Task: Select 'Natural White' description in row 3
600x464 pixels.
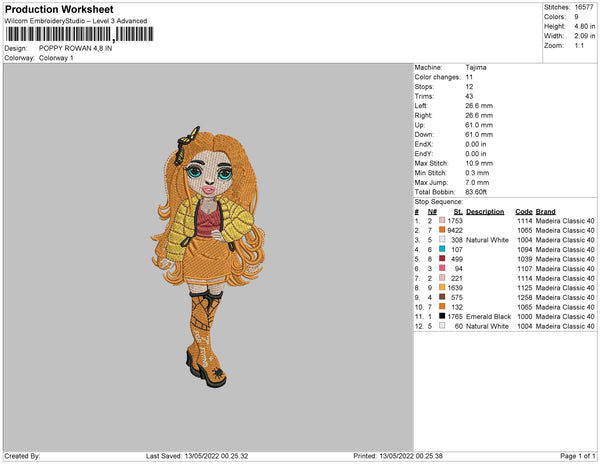Action: pyautogui.click(x=487, y=240)
